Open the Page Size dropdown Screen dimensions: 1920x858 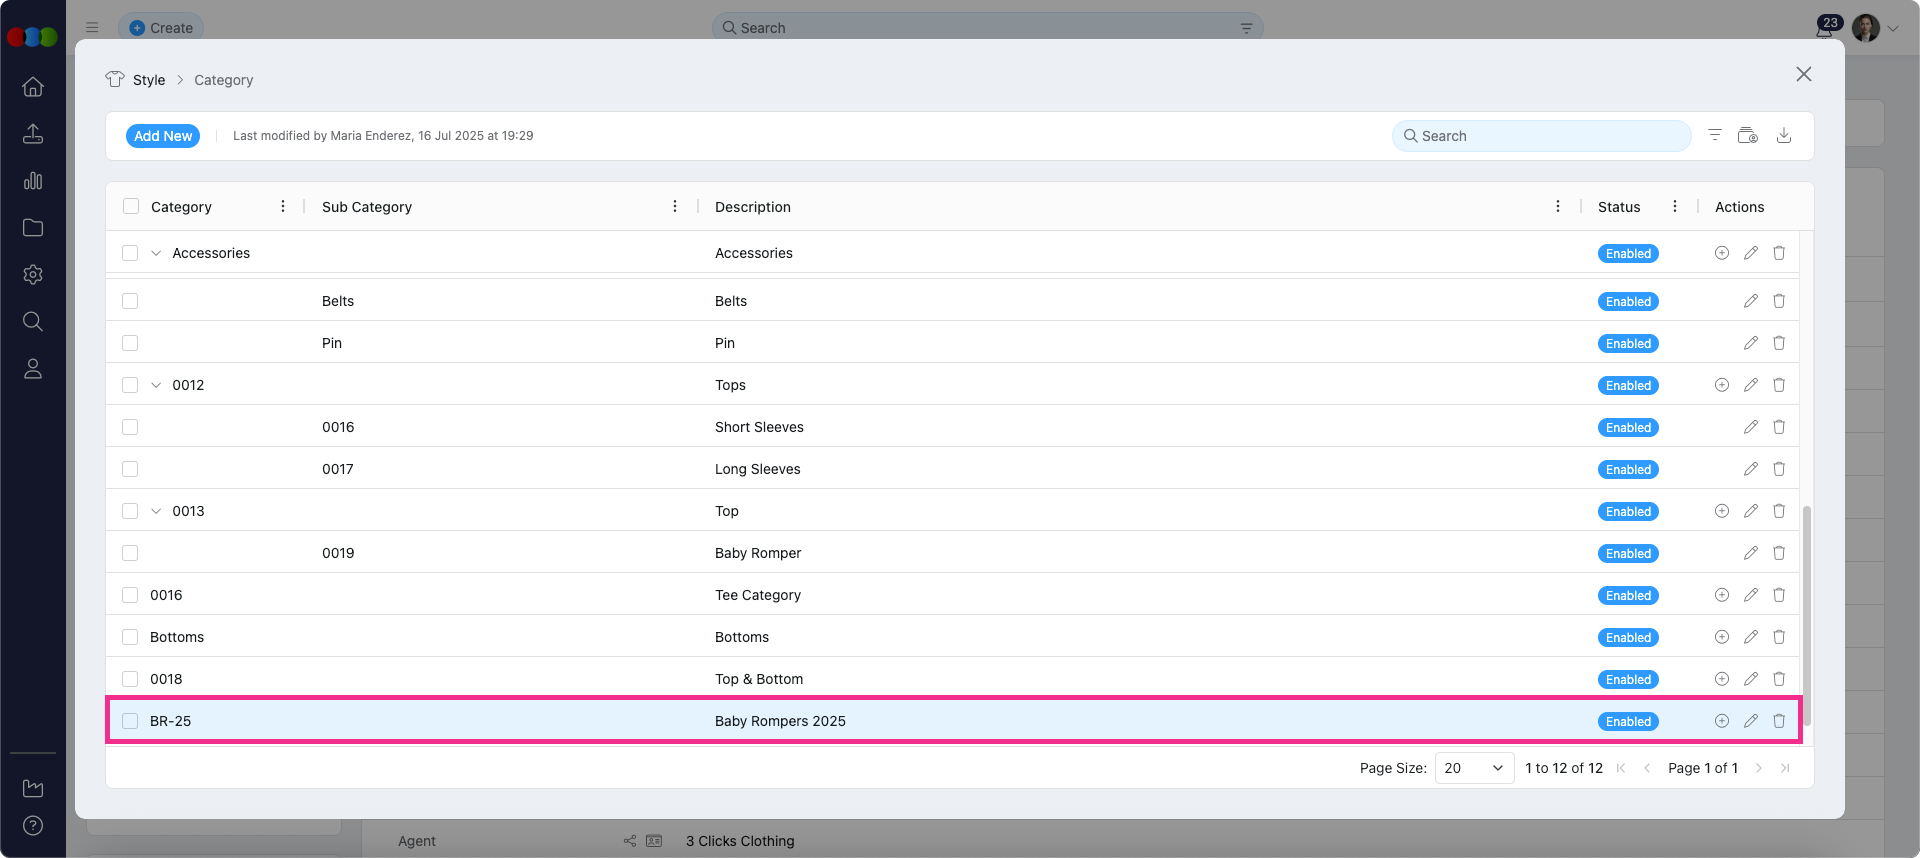[1474, 768]
